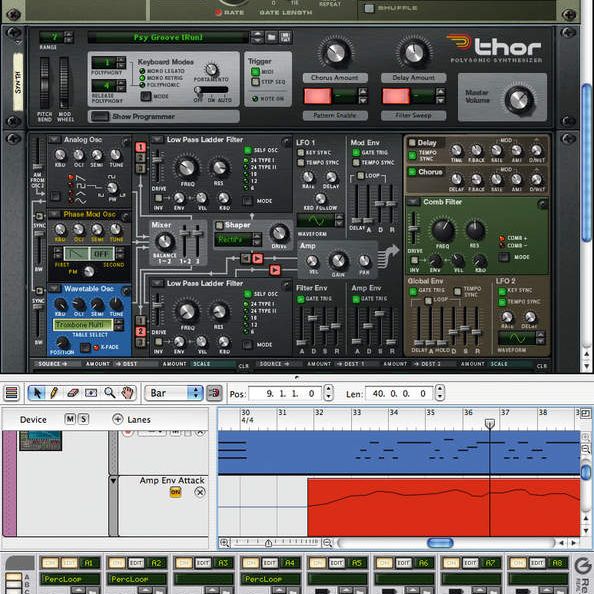The width and height of the screenshot is (594, 594).
Task: Open the Thor patch browser folder icon
Action: tap(271, 37)
